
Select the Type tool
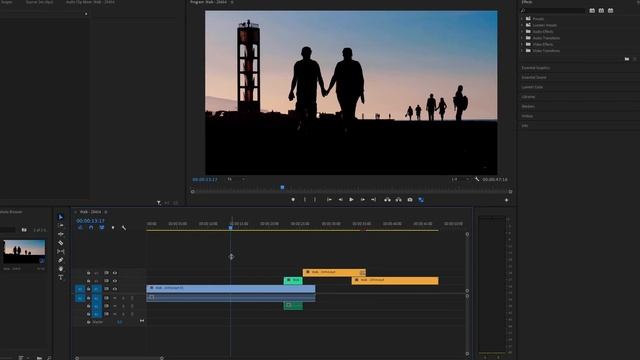pos(60,278)
